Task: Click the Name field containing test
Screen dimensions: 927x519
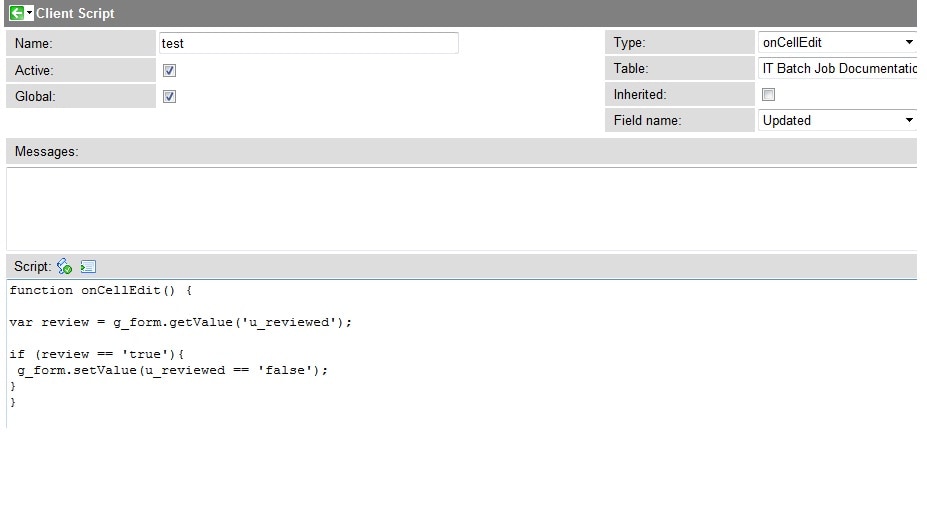Action: click(x=309, y=43)
